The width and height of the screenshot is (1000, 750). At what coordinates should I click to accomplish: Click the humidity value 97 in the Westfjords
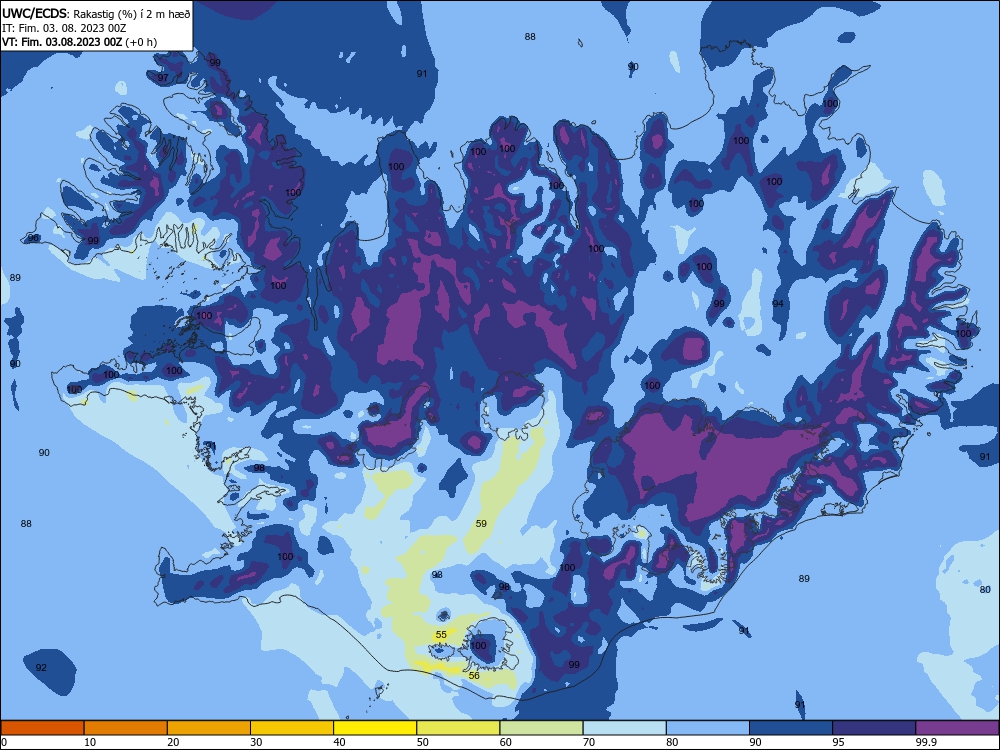tap(163, 78)
